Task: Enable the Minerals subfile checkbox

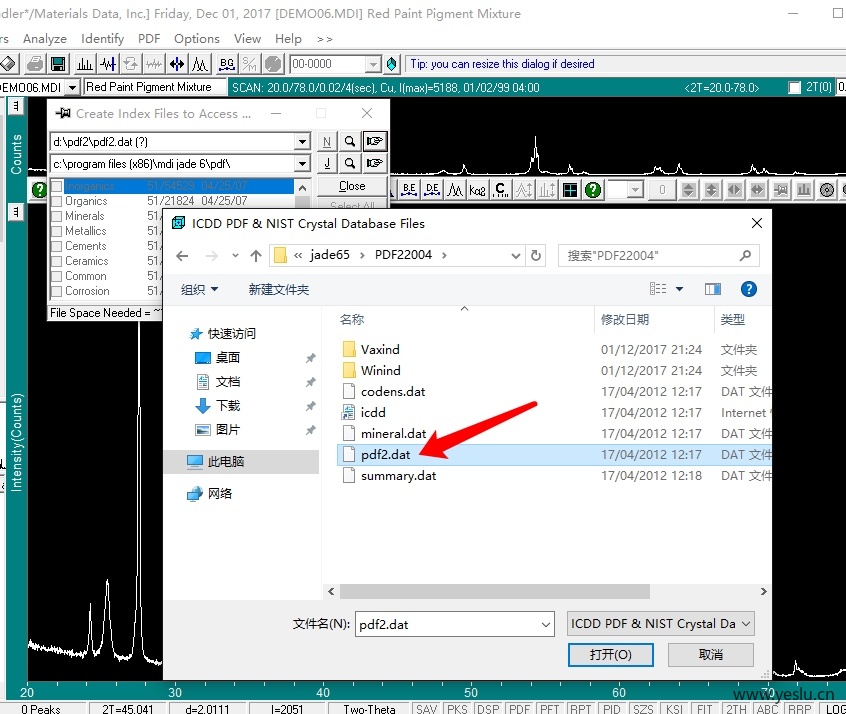Action: [x=57, y=216]
